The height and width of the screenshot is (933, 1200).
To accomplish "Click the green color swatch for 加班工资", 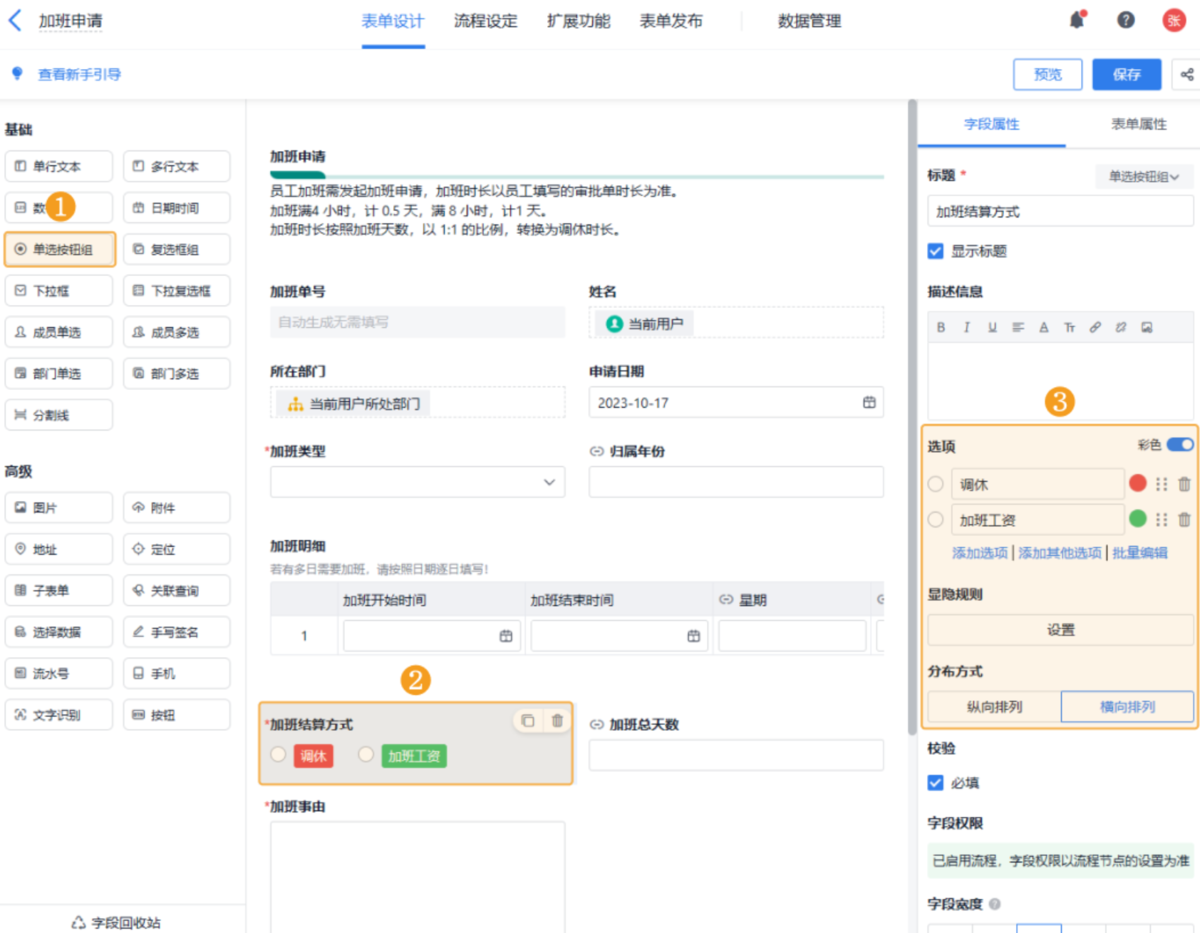I will tap(1137, 519).
